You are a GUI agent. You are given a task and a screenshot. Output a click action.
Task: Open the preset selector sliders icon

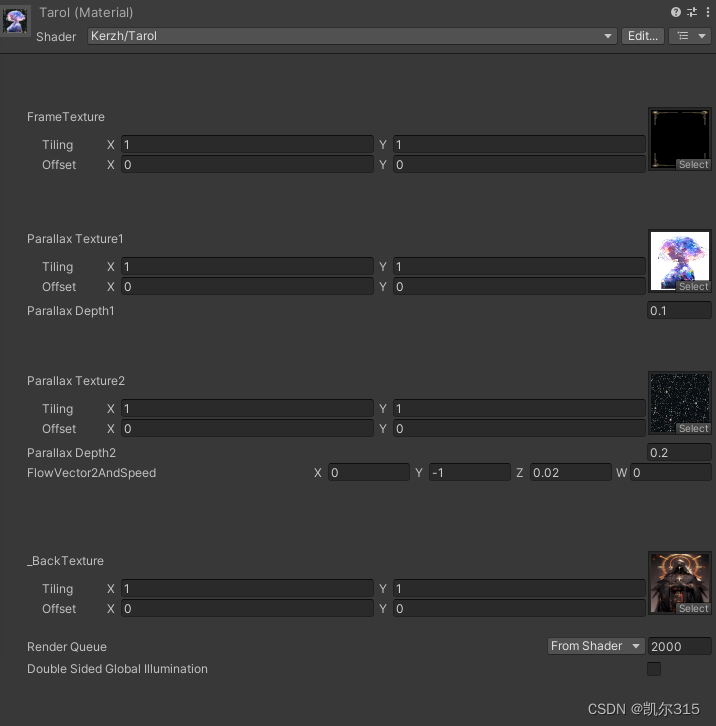coord(692,12)
